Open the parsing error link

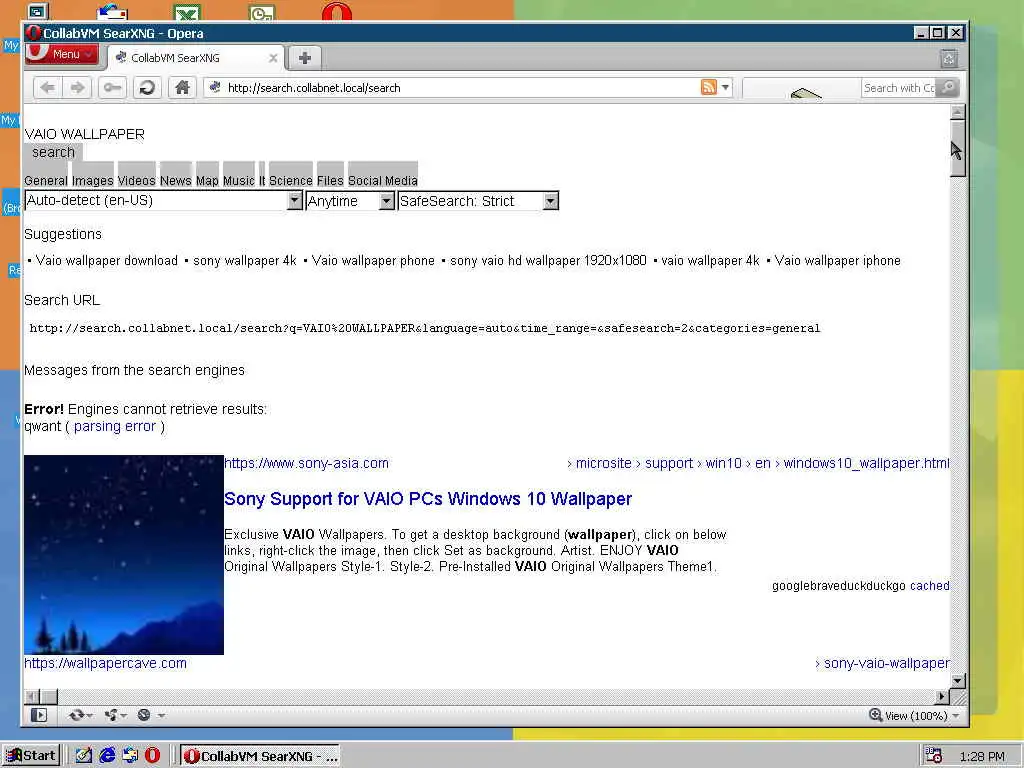115,426
